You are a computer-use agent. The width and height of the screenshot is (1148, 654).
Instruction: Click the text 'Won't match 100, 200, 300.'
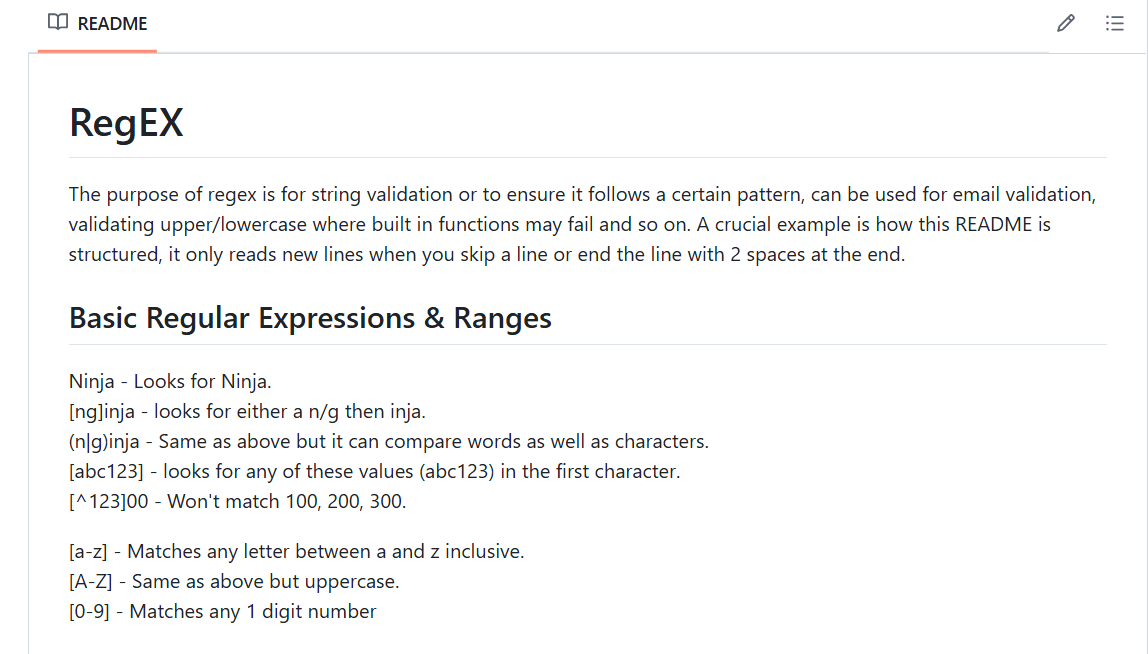click(x=287, y=501)
